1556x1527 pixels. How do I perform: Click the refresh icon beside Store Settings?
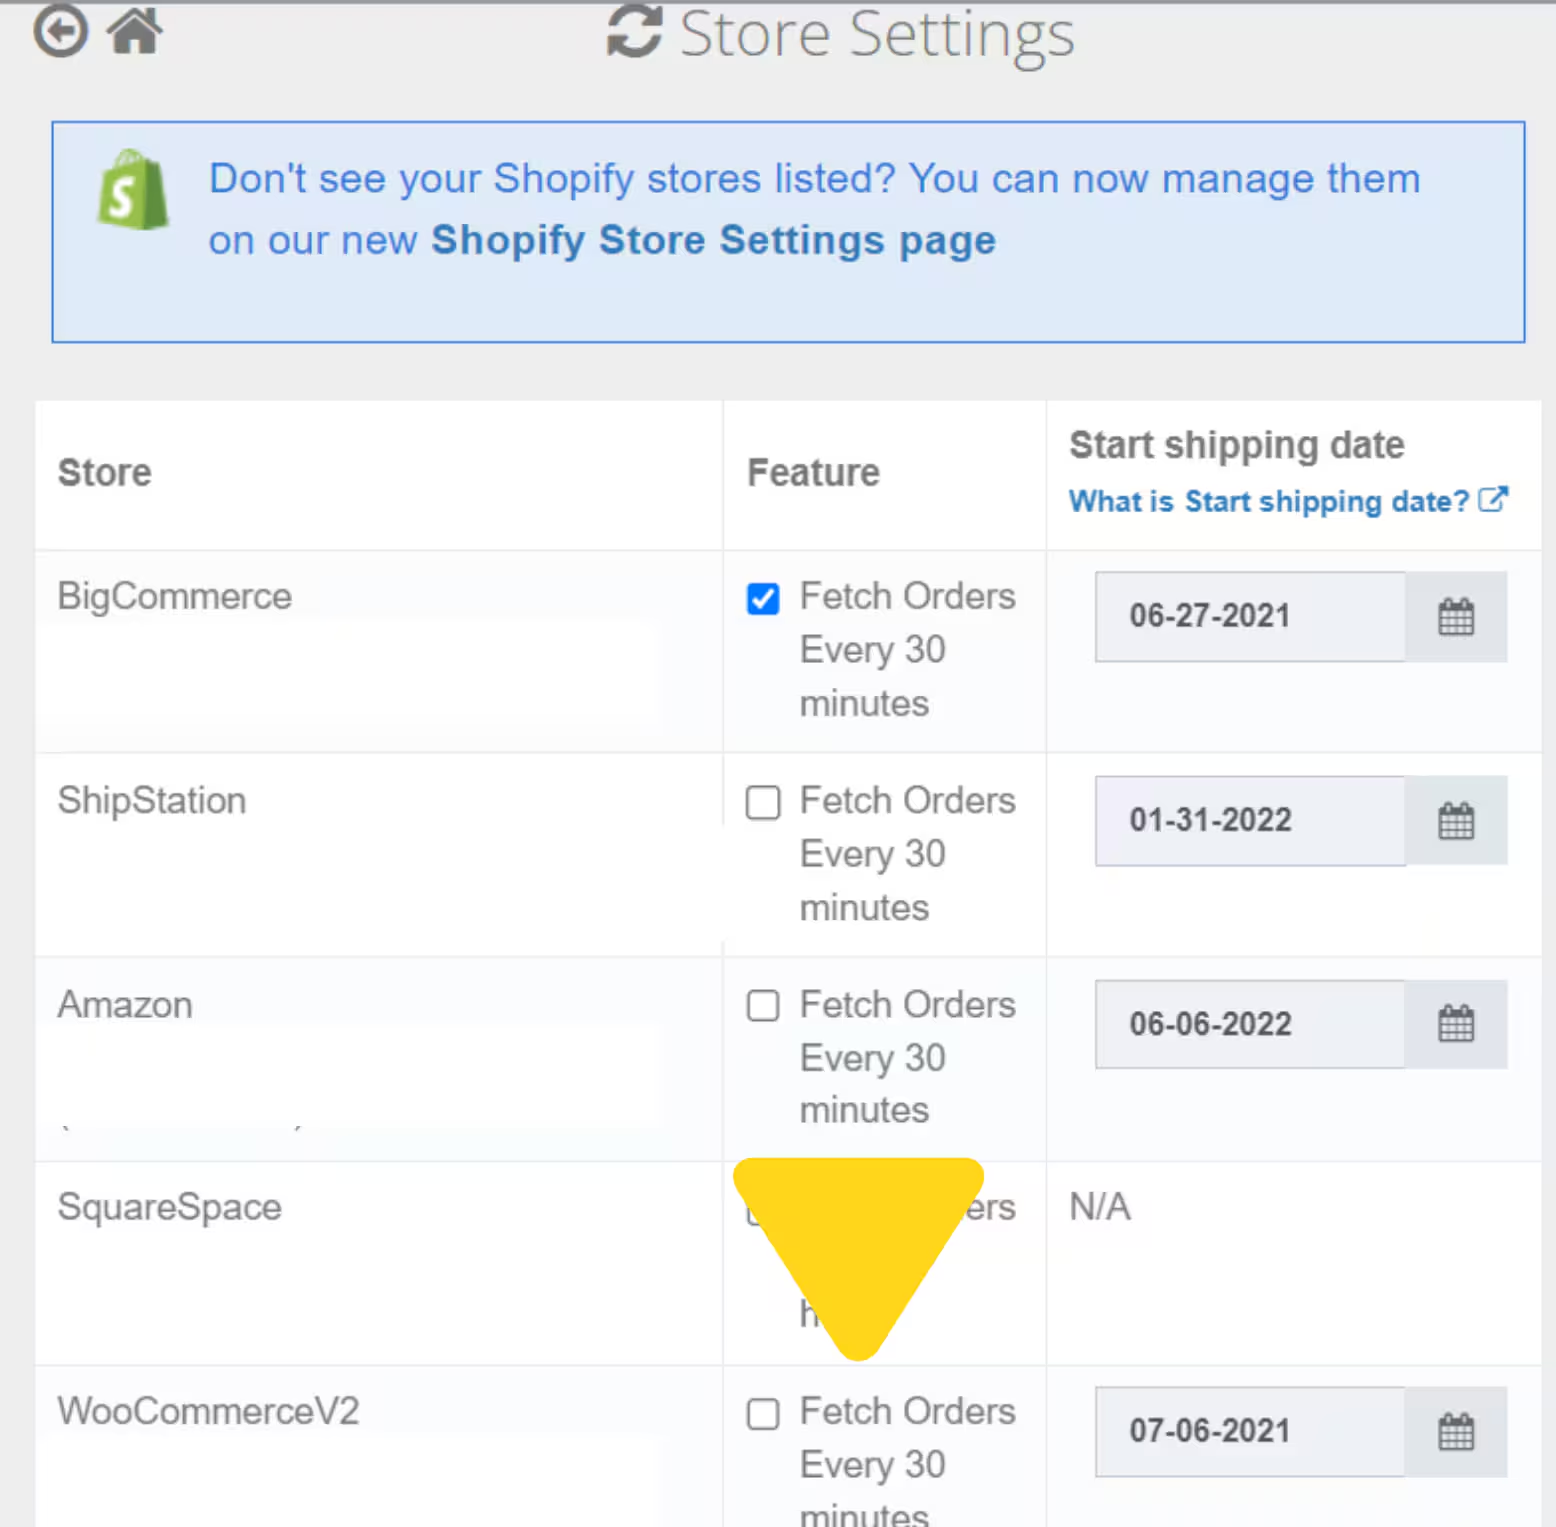pos(635,33)
